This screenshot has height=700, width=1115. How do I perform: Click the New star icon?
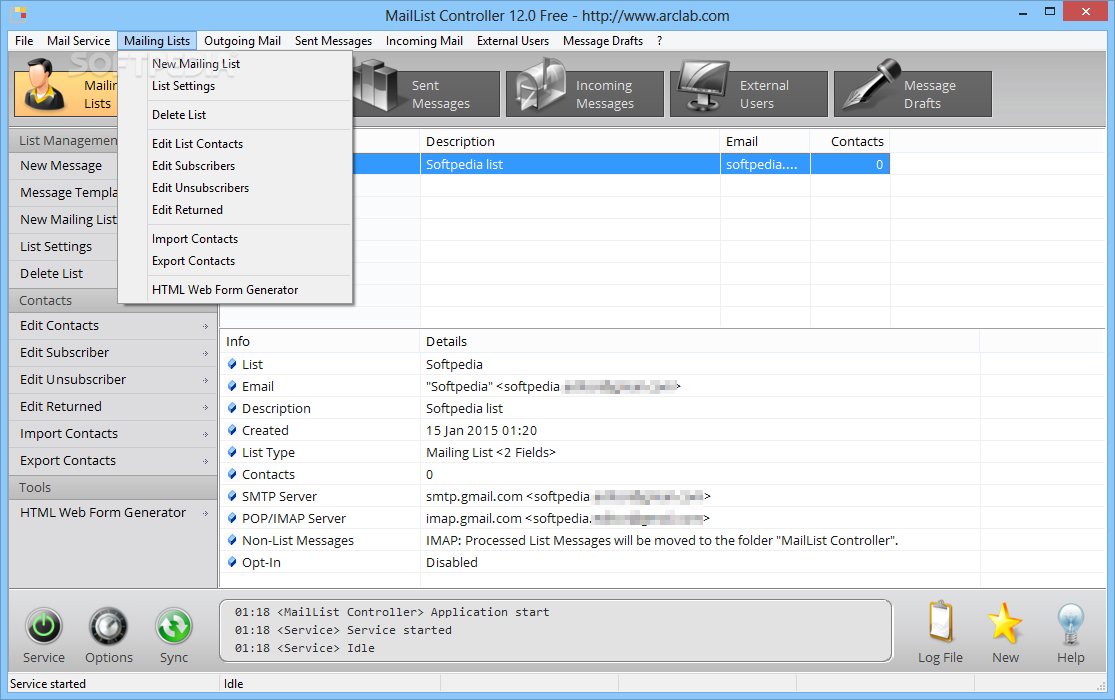pyautogui.click(x=1005, y=623)
